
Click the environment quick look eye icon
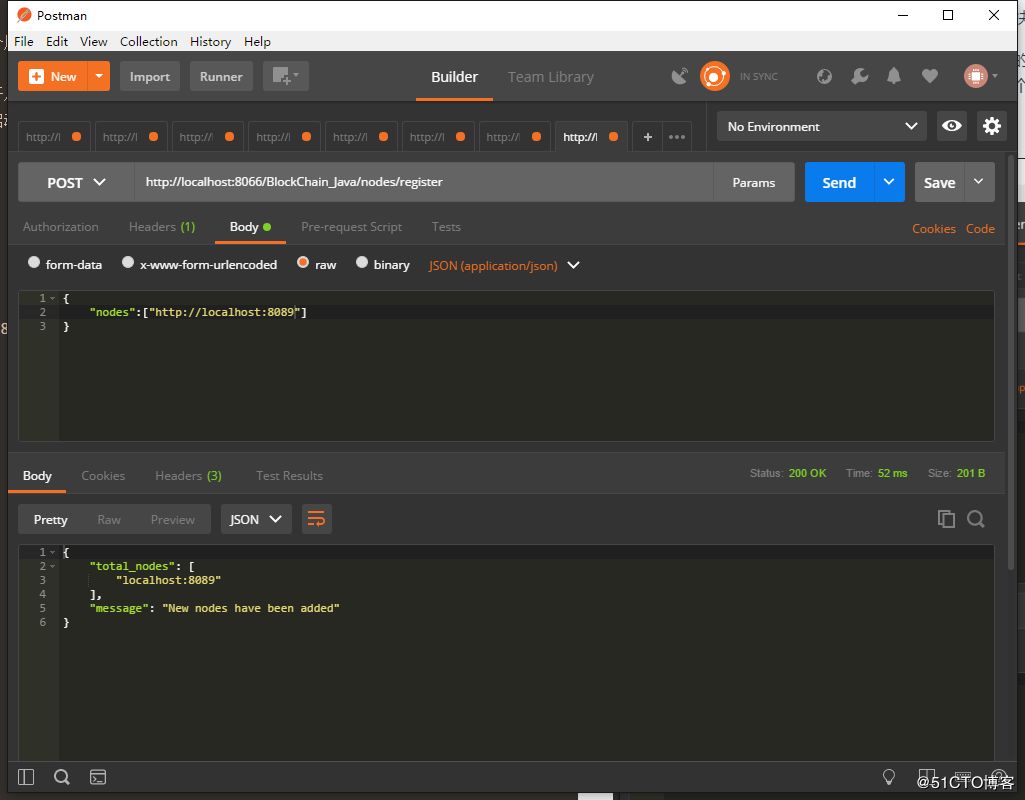tap(951, 126)
